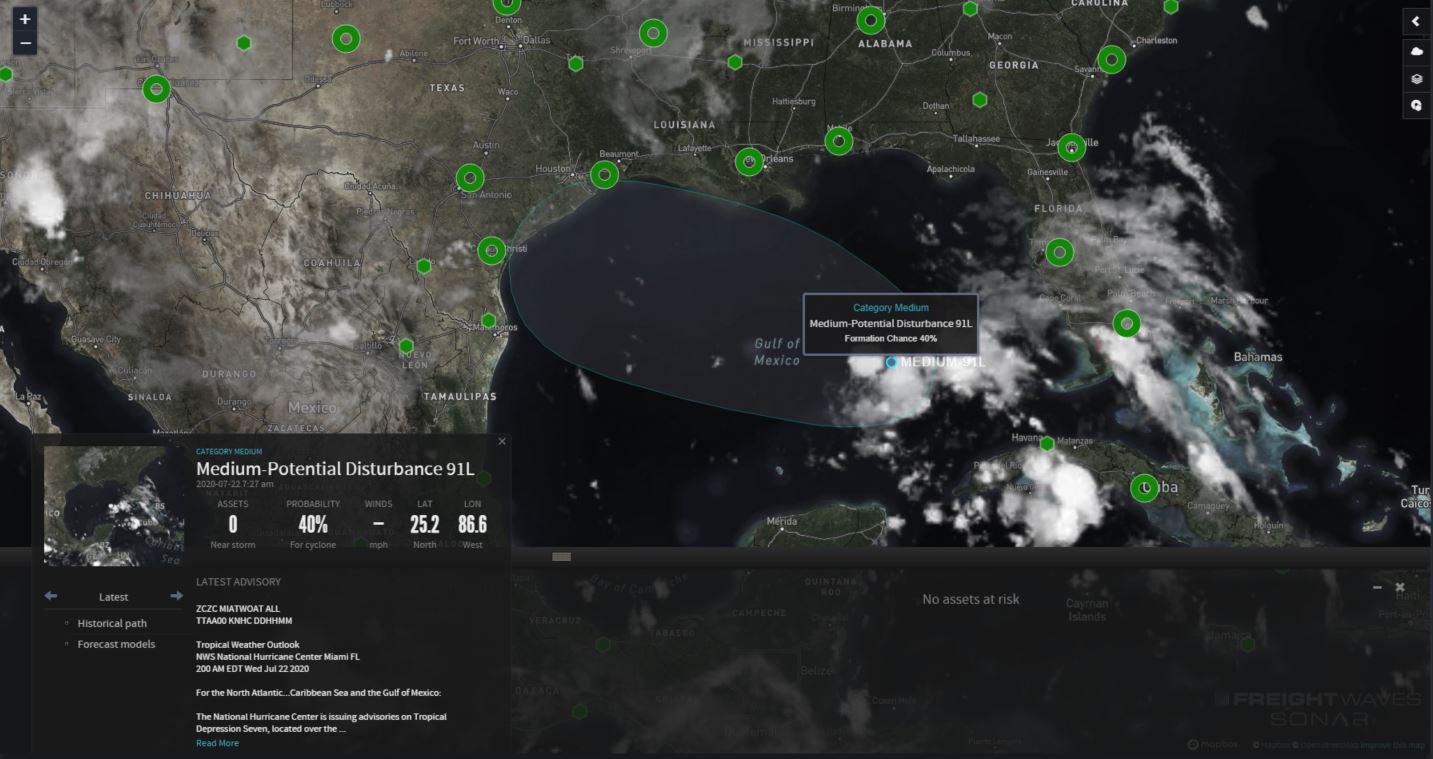Screen dimensions: 1433x759
Task: Close the disturbance 91L info panel
Action: pos(502,441)
